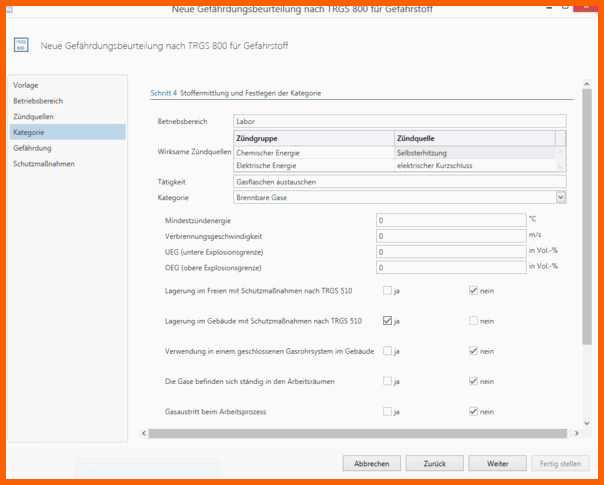This screenshot has width=604, height=485.
Task: Focus the Tätigkeit text field
Action: (398, 182)
